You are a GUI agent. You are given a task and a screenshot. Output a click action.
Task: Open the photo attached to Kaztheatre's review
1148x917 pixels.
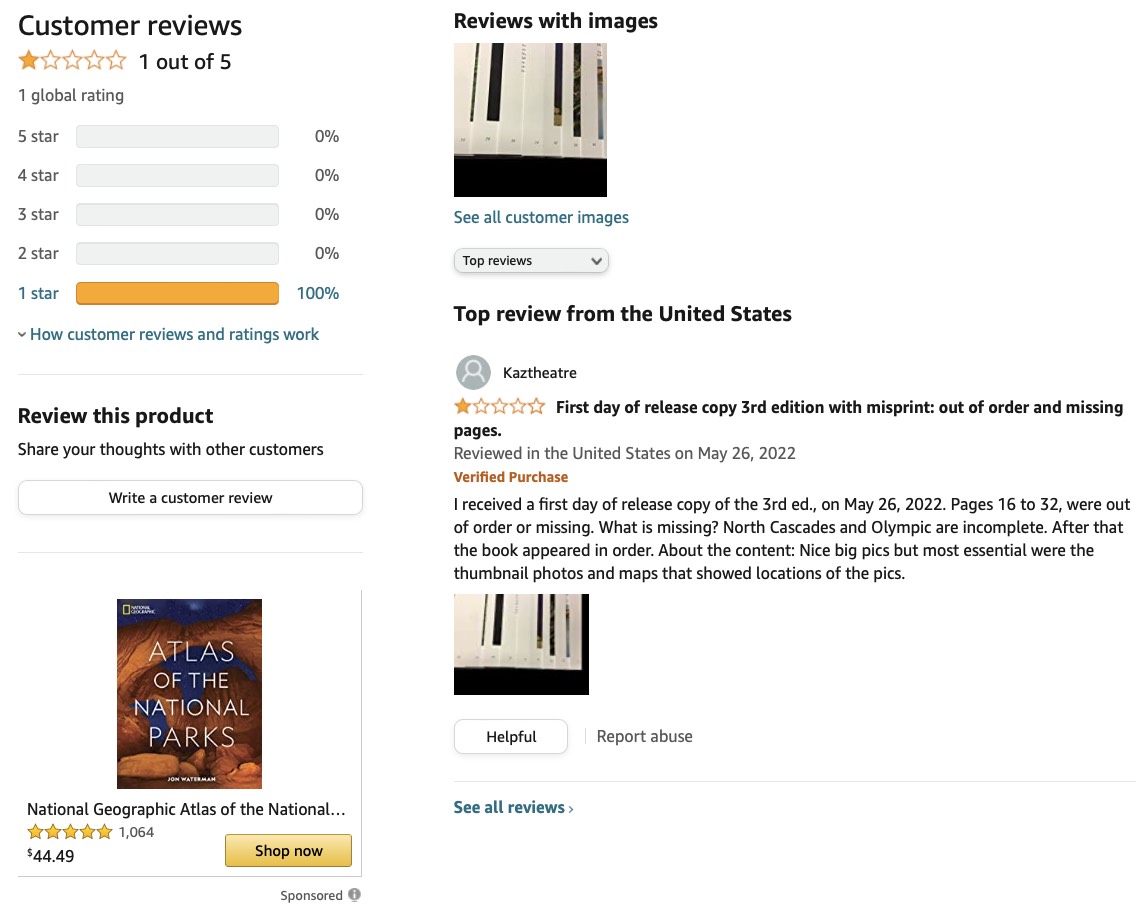pos(521,645)
